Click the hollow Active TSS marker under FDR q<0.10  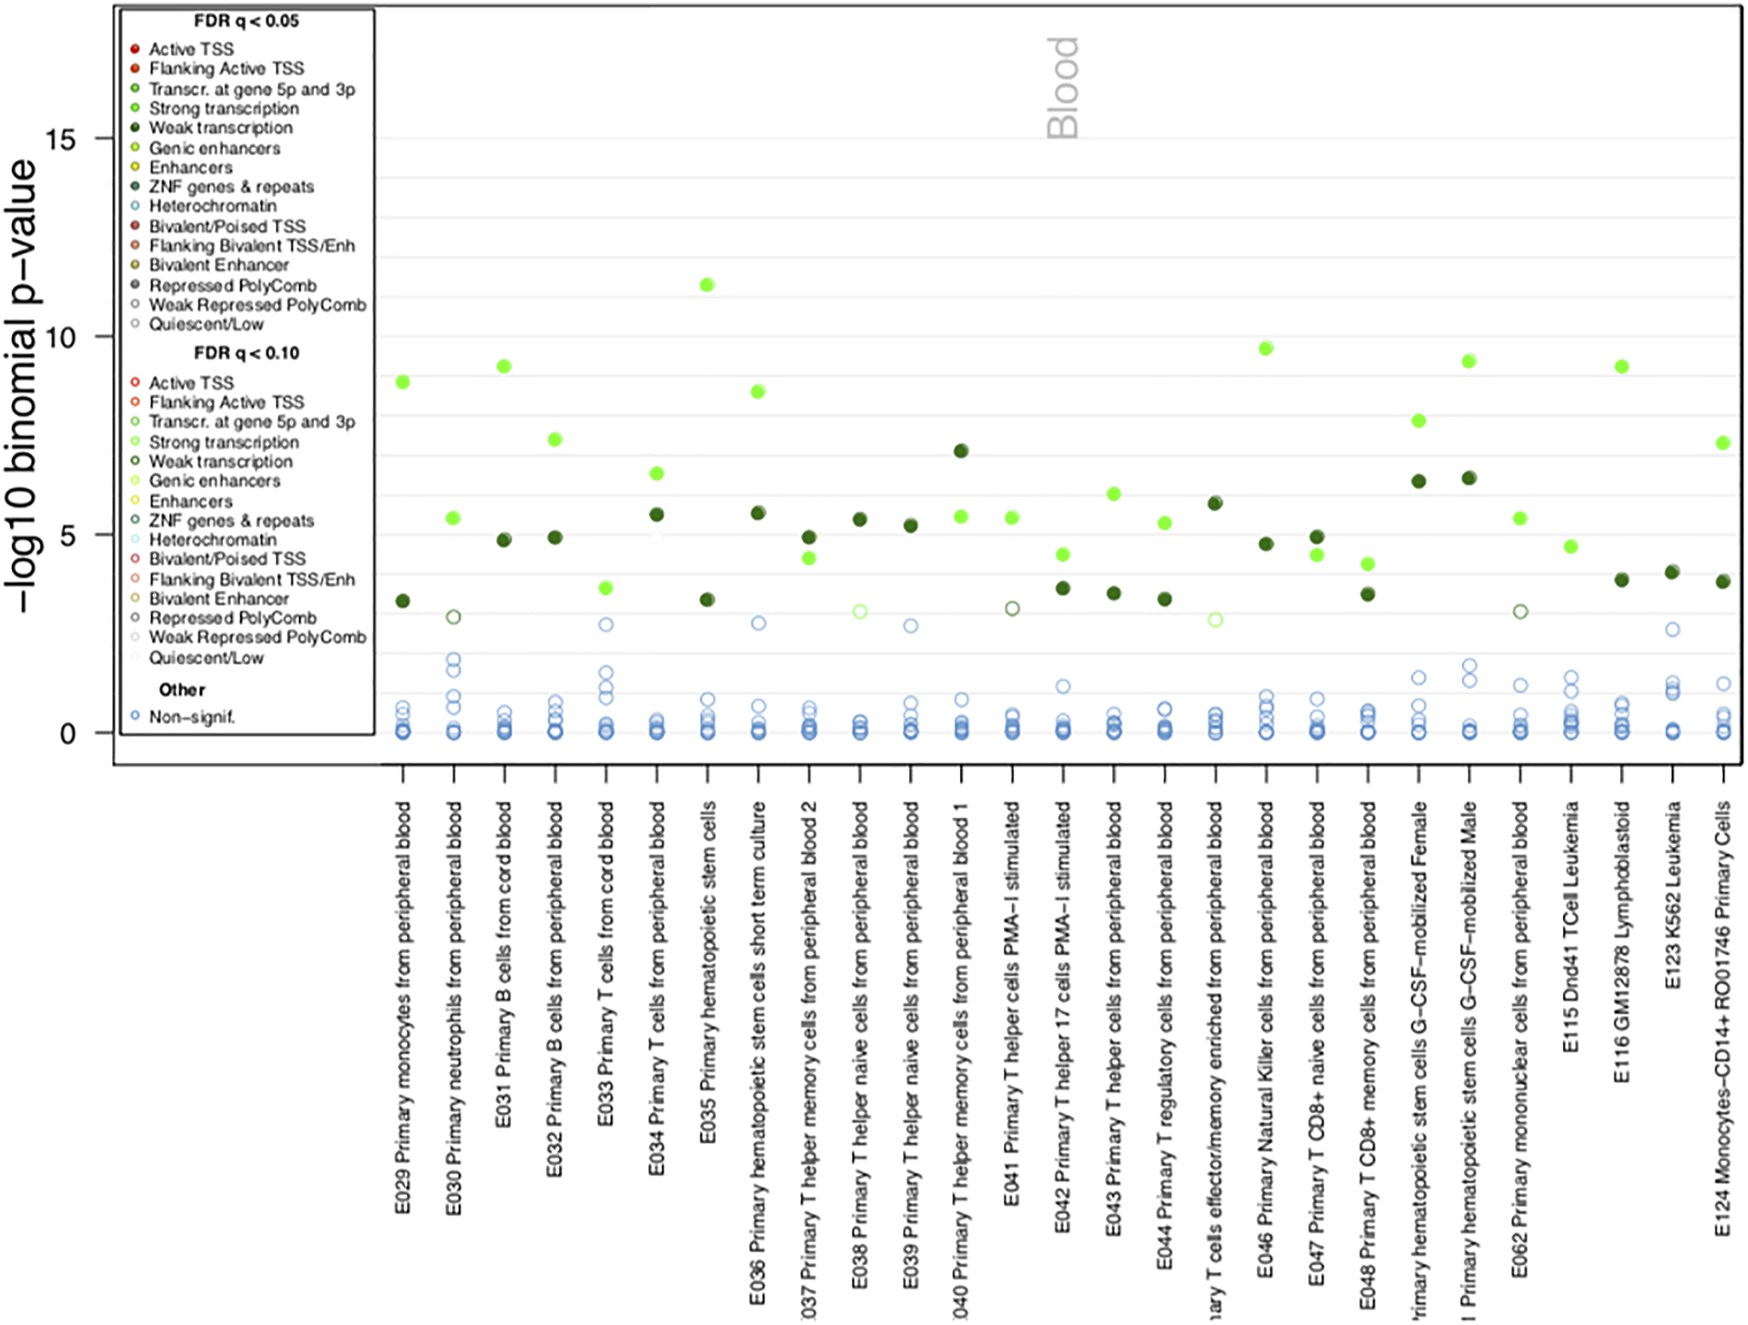pos(135,382)
